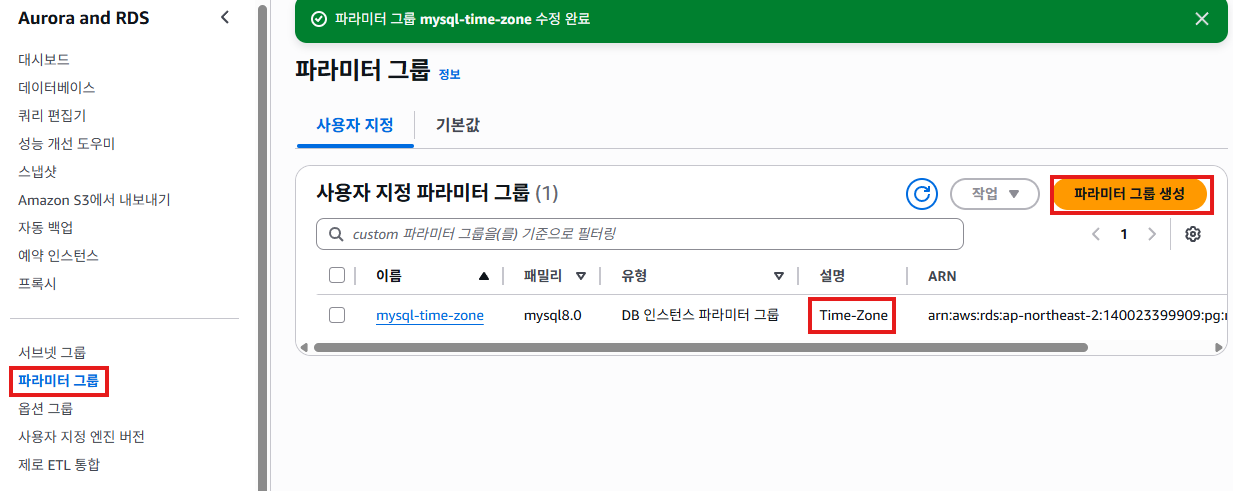This screenshot has width=1233, height=491.
Task: Check the mysql-time-zone row checkbox
Action: [337, 315]
